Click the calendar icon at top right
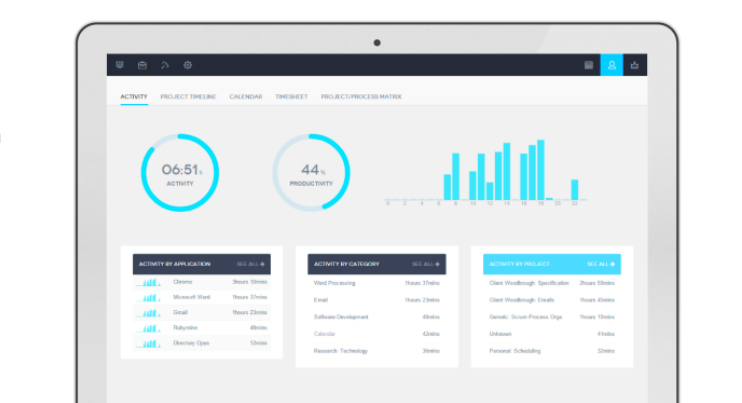Image resolution: width=742 pixels, height=403 pixels. point(589,65)
